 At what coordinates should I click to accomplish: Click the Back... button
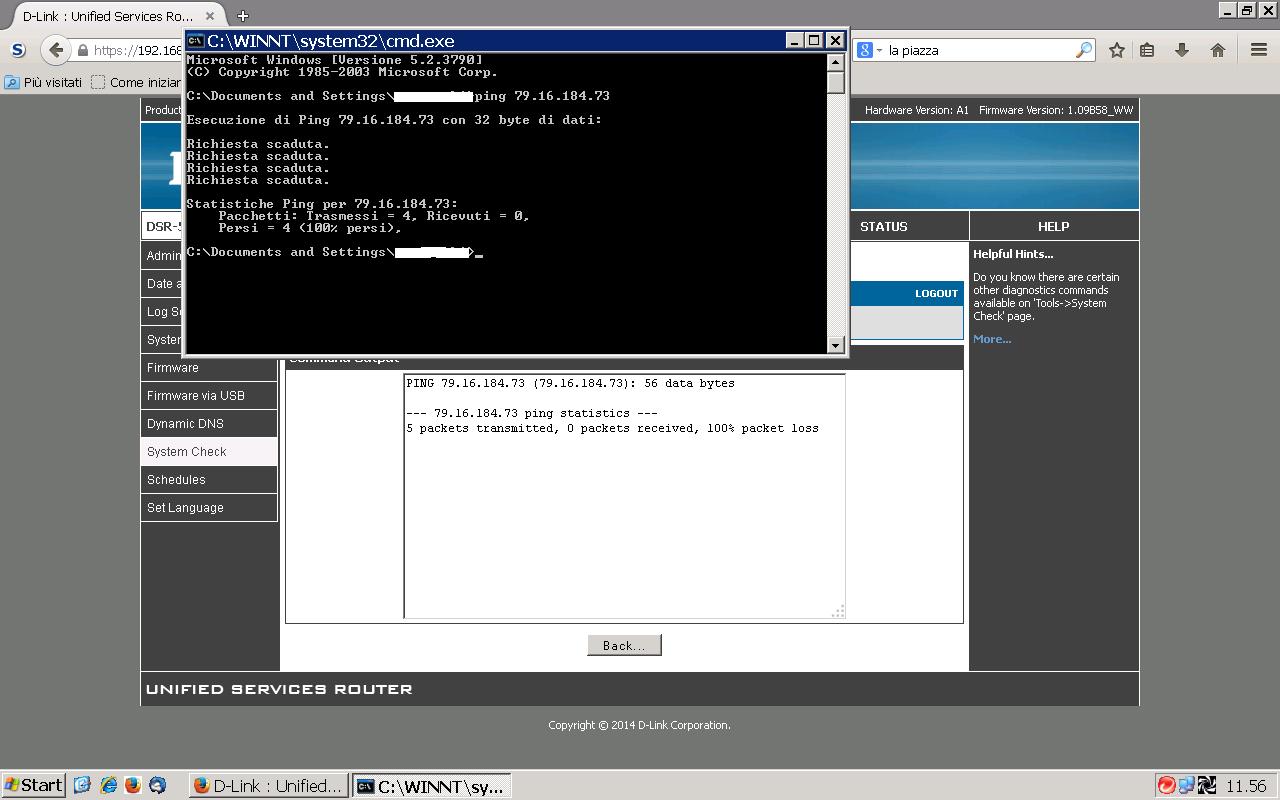coord(624,645)
